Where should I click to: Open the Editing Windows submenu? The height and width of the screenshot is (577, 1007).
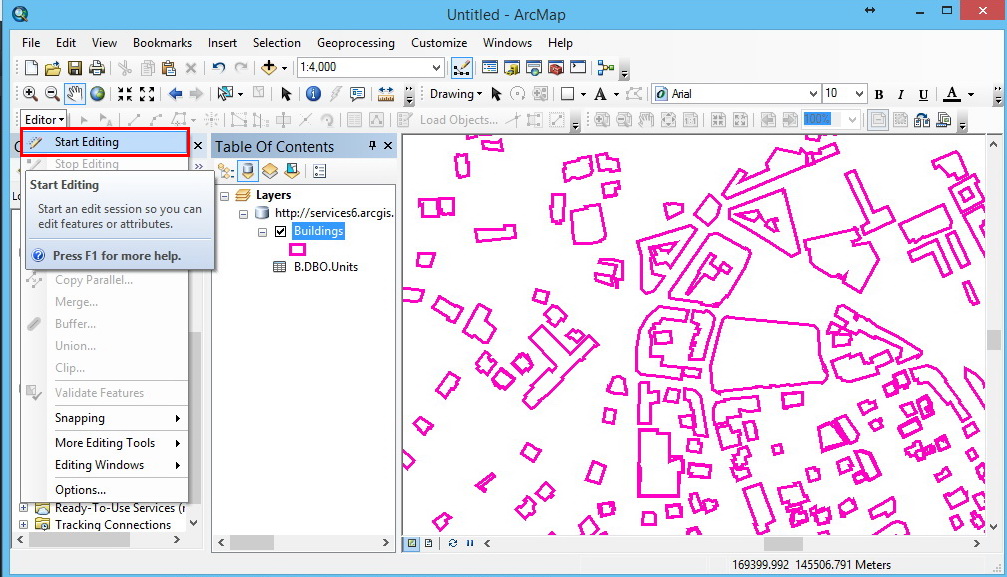pyautogui.click(x=105, y=465)
